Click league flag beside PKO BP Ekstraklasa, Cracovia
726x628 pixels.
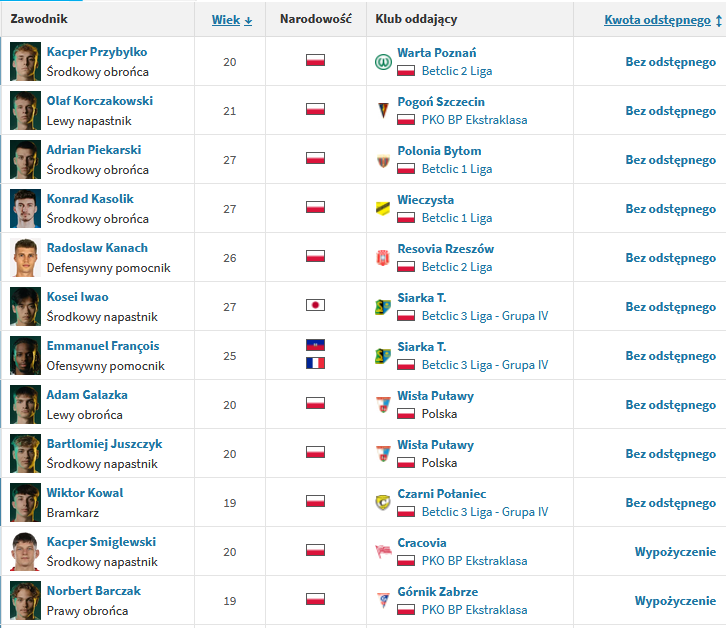(x=406, y=561)
